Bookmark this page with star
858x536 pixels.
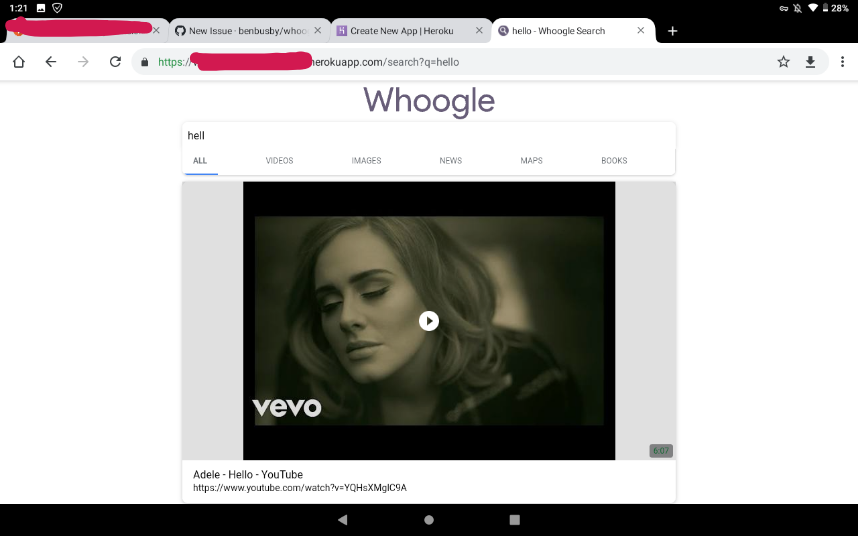(784, 62)
